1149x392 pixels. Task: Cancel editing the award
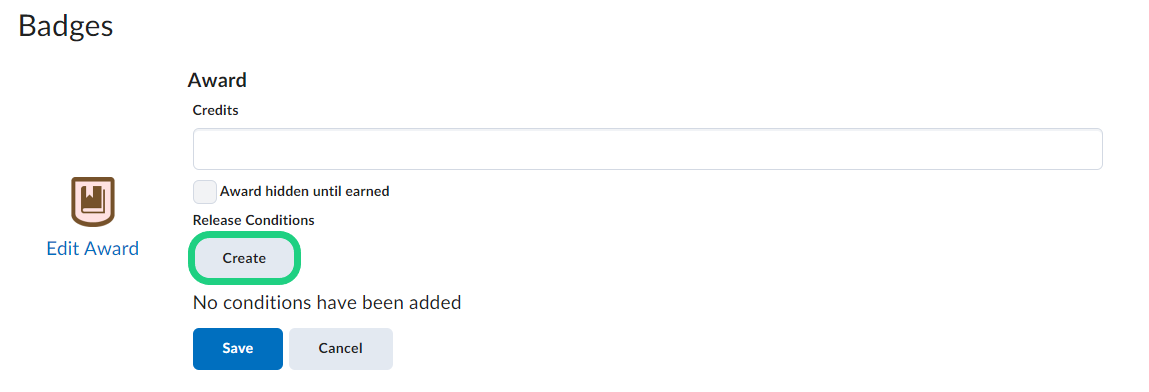(341, 348)
